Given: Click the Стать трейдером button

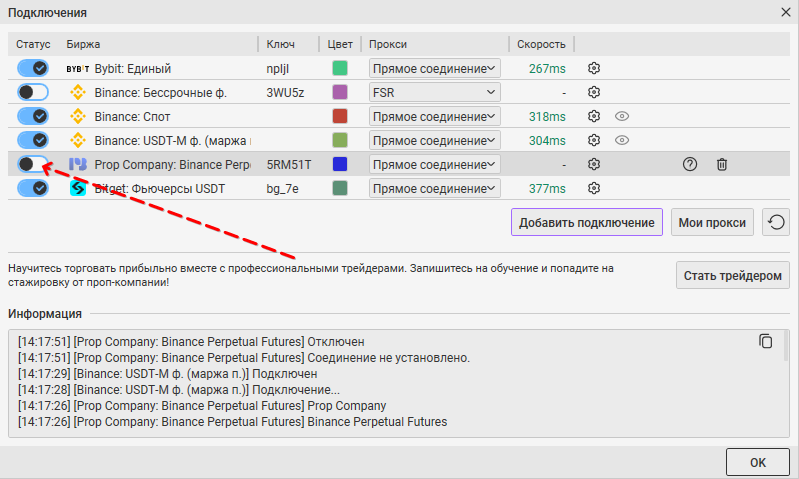Looking at the screenshot, I should 732,275.
